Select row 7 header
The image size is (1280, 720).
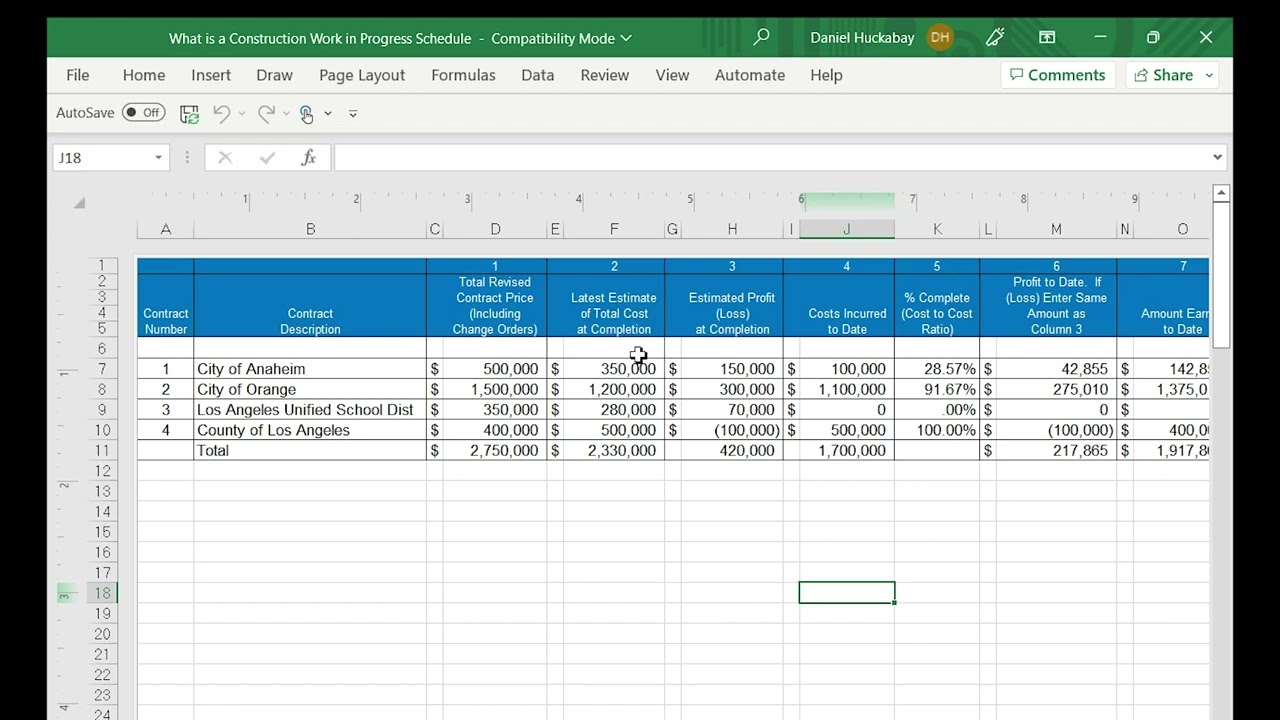coord(102,369)
